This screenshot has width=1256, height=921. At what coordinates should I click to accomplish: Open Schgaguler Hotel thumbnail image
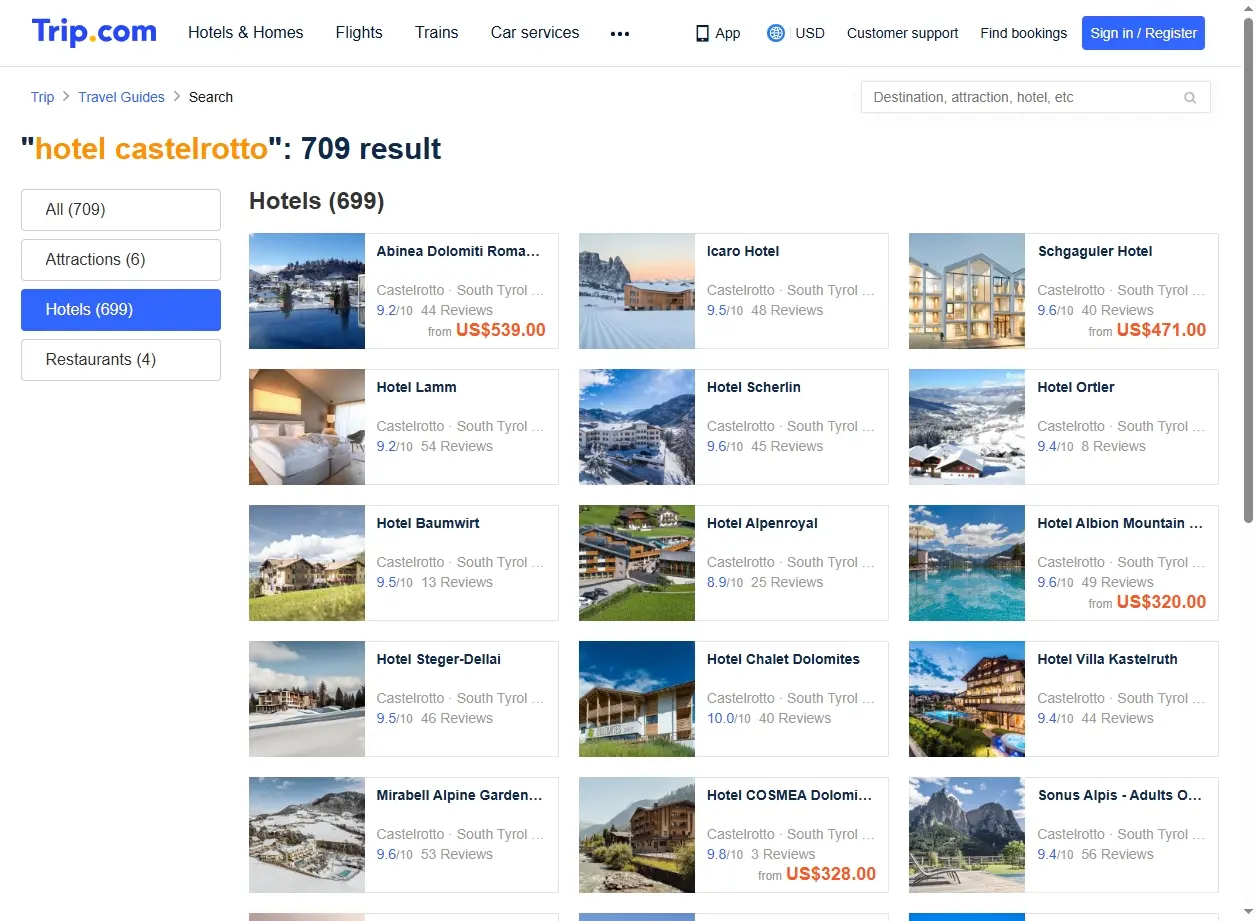click(x=967, y=291)
